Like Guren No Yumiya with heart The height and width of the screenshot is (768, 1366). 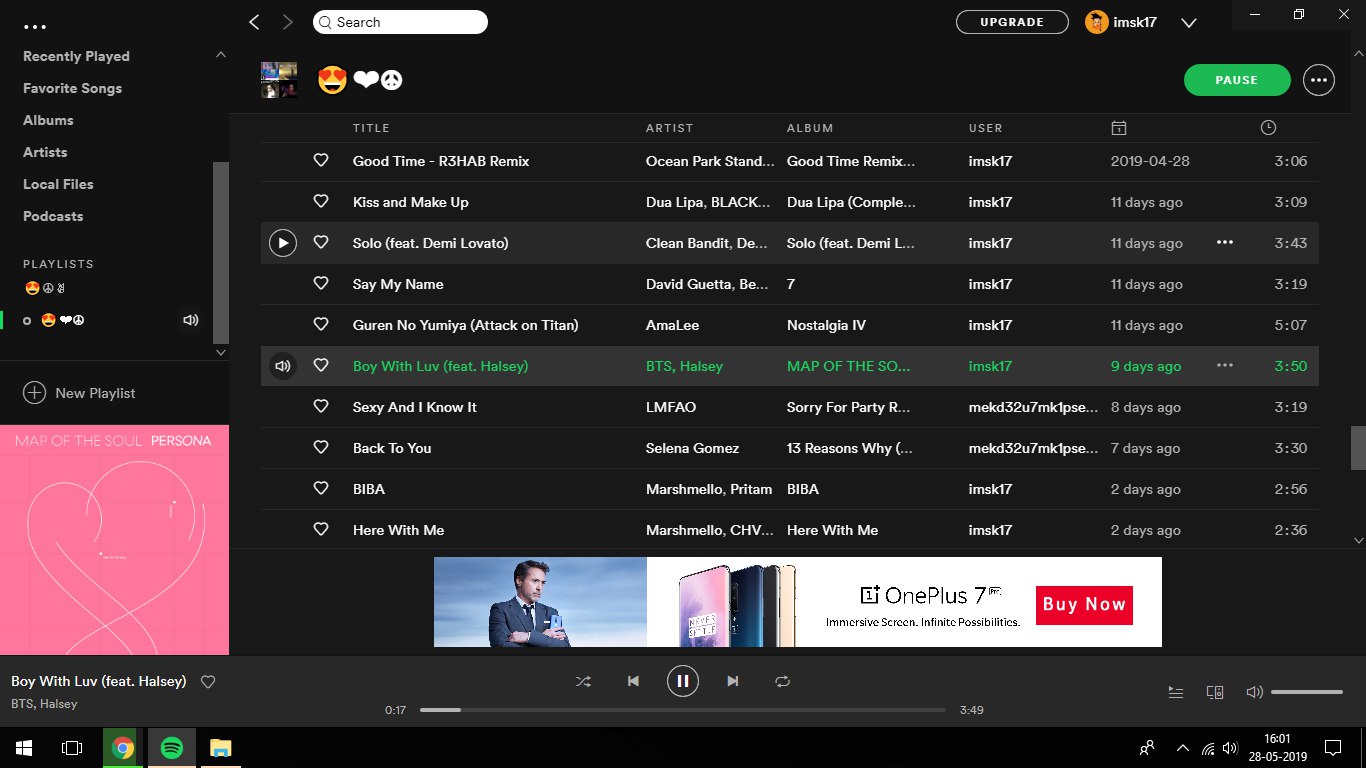pyautogui.click(x=321, y=325)
